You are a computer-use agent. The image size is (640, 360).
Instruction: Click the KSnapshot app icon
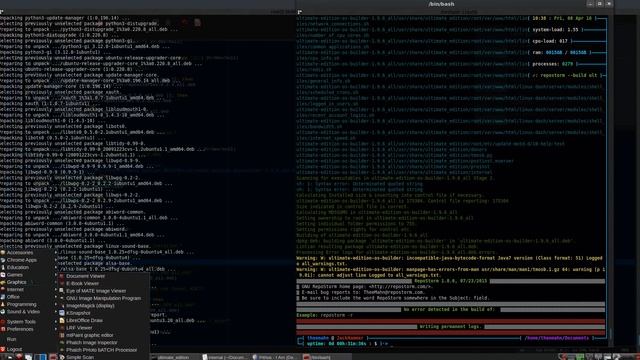coord(62,313)
